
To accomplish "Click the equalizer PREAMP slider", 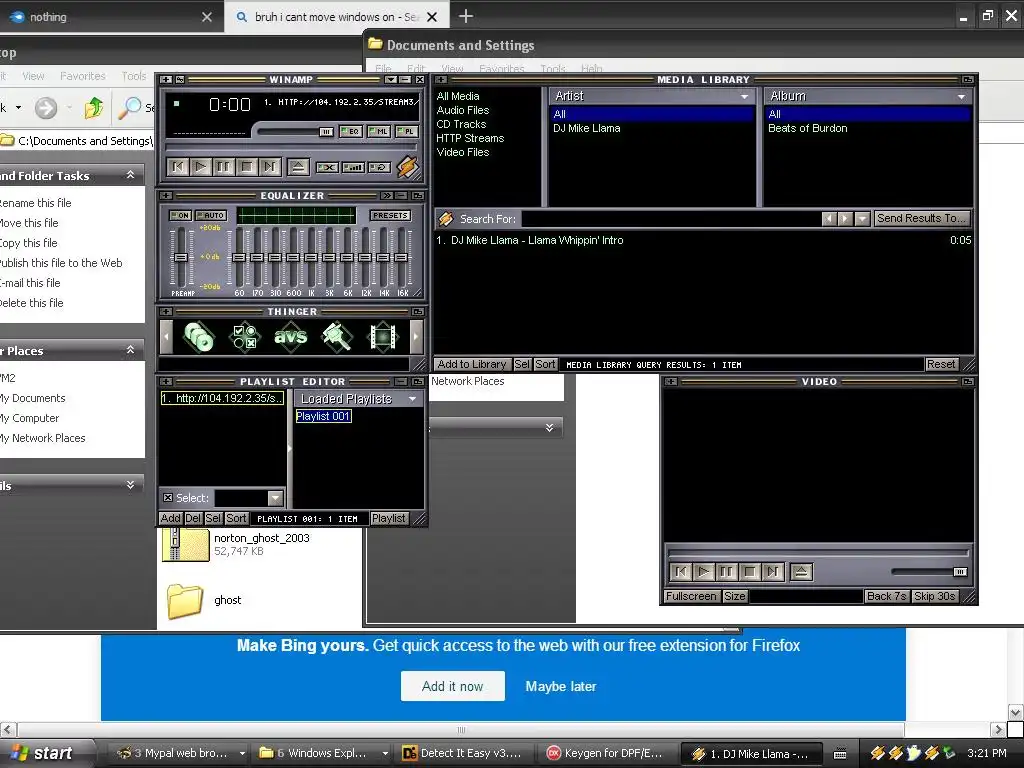I will point(180,257).
